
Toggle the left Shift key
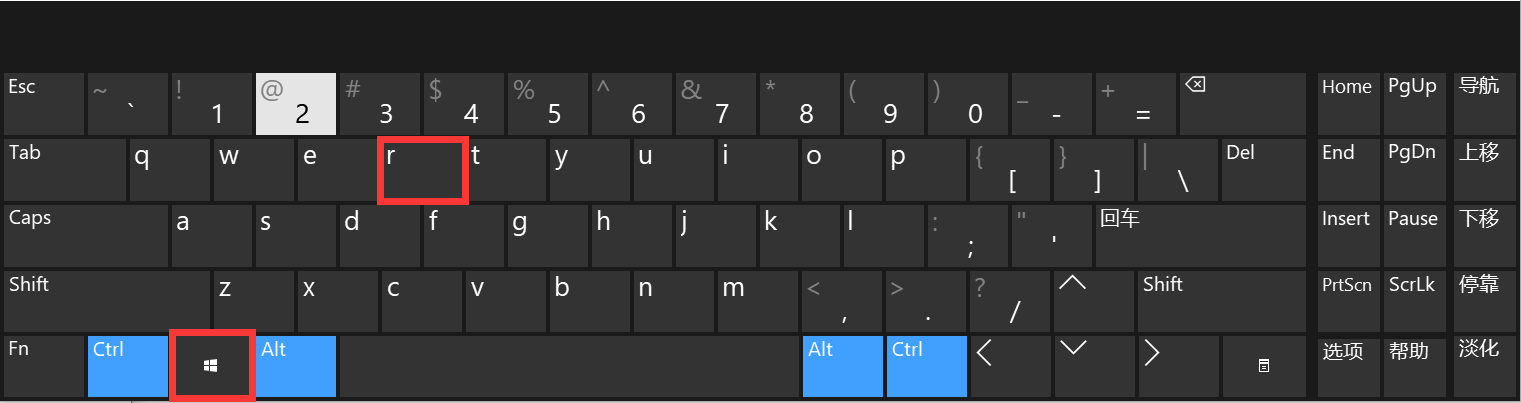tap(106, 300)
